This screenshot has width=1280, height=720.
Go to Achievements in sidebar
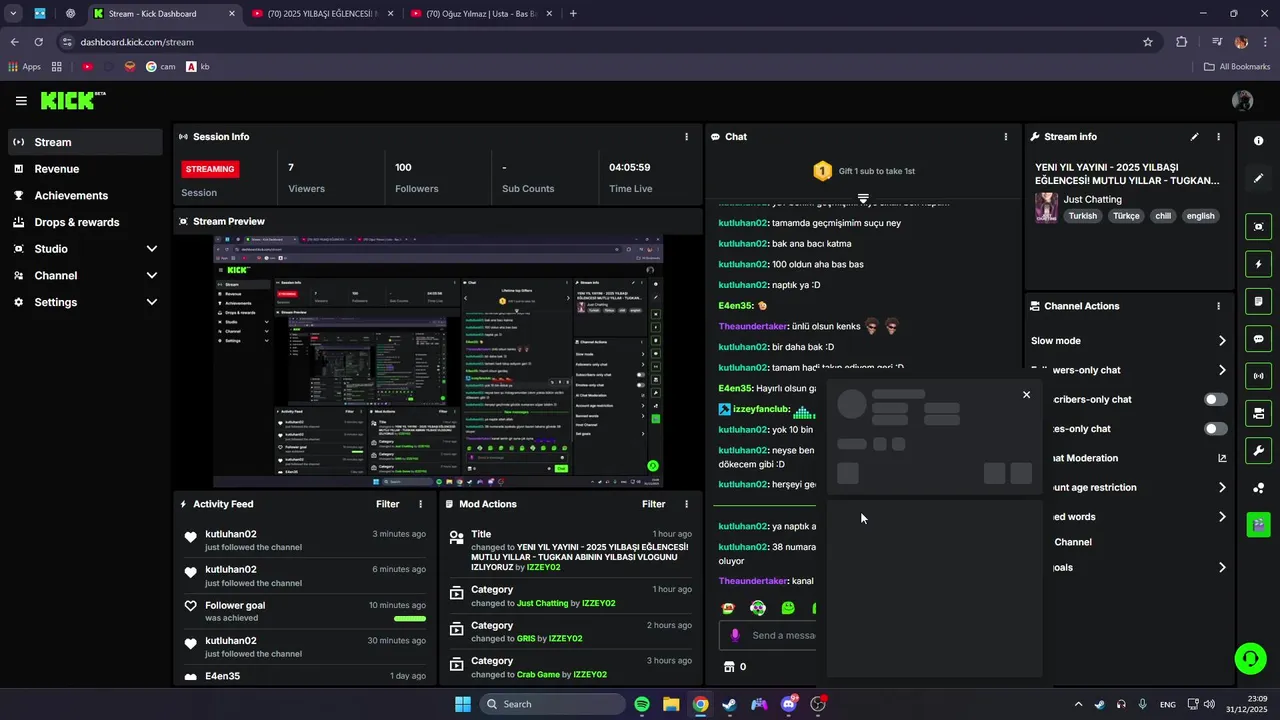[85, 196]
